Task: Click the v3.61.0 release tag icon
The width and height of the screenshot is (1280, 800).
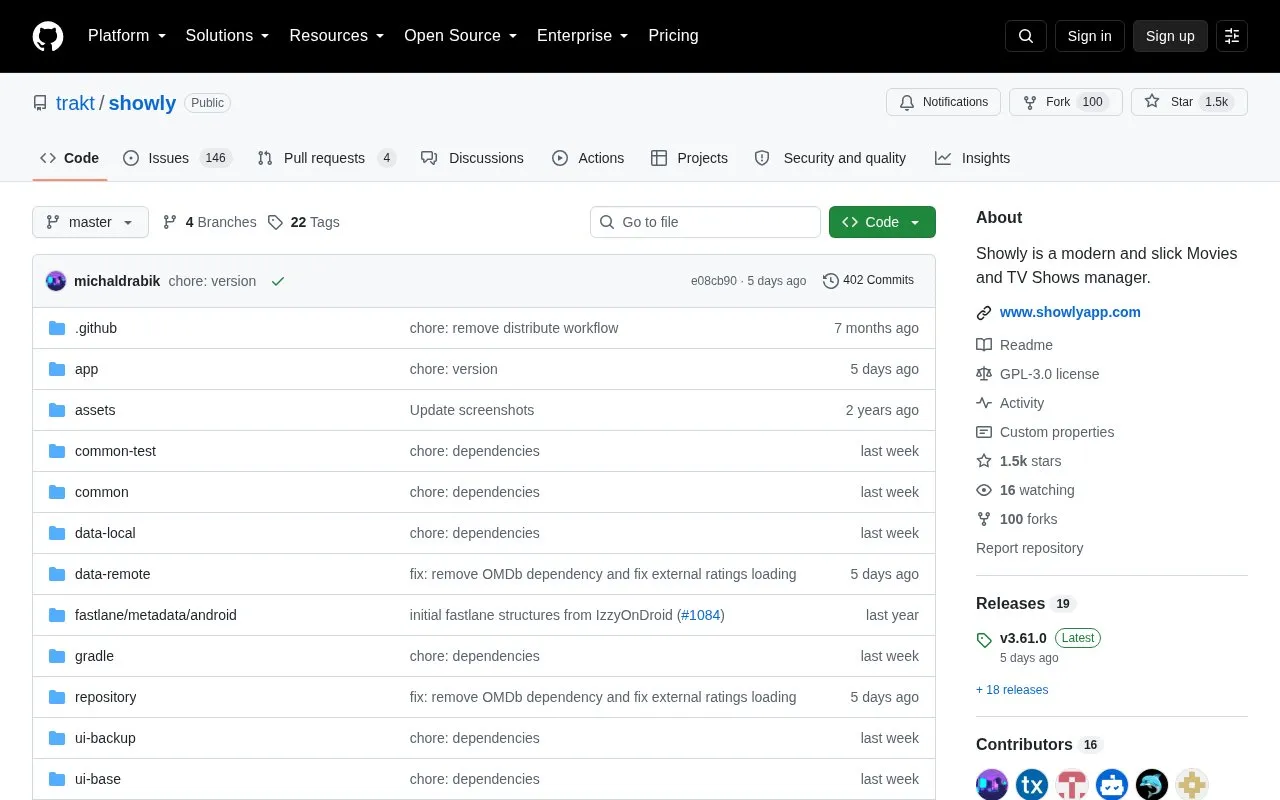Action: tap(984, 639)
